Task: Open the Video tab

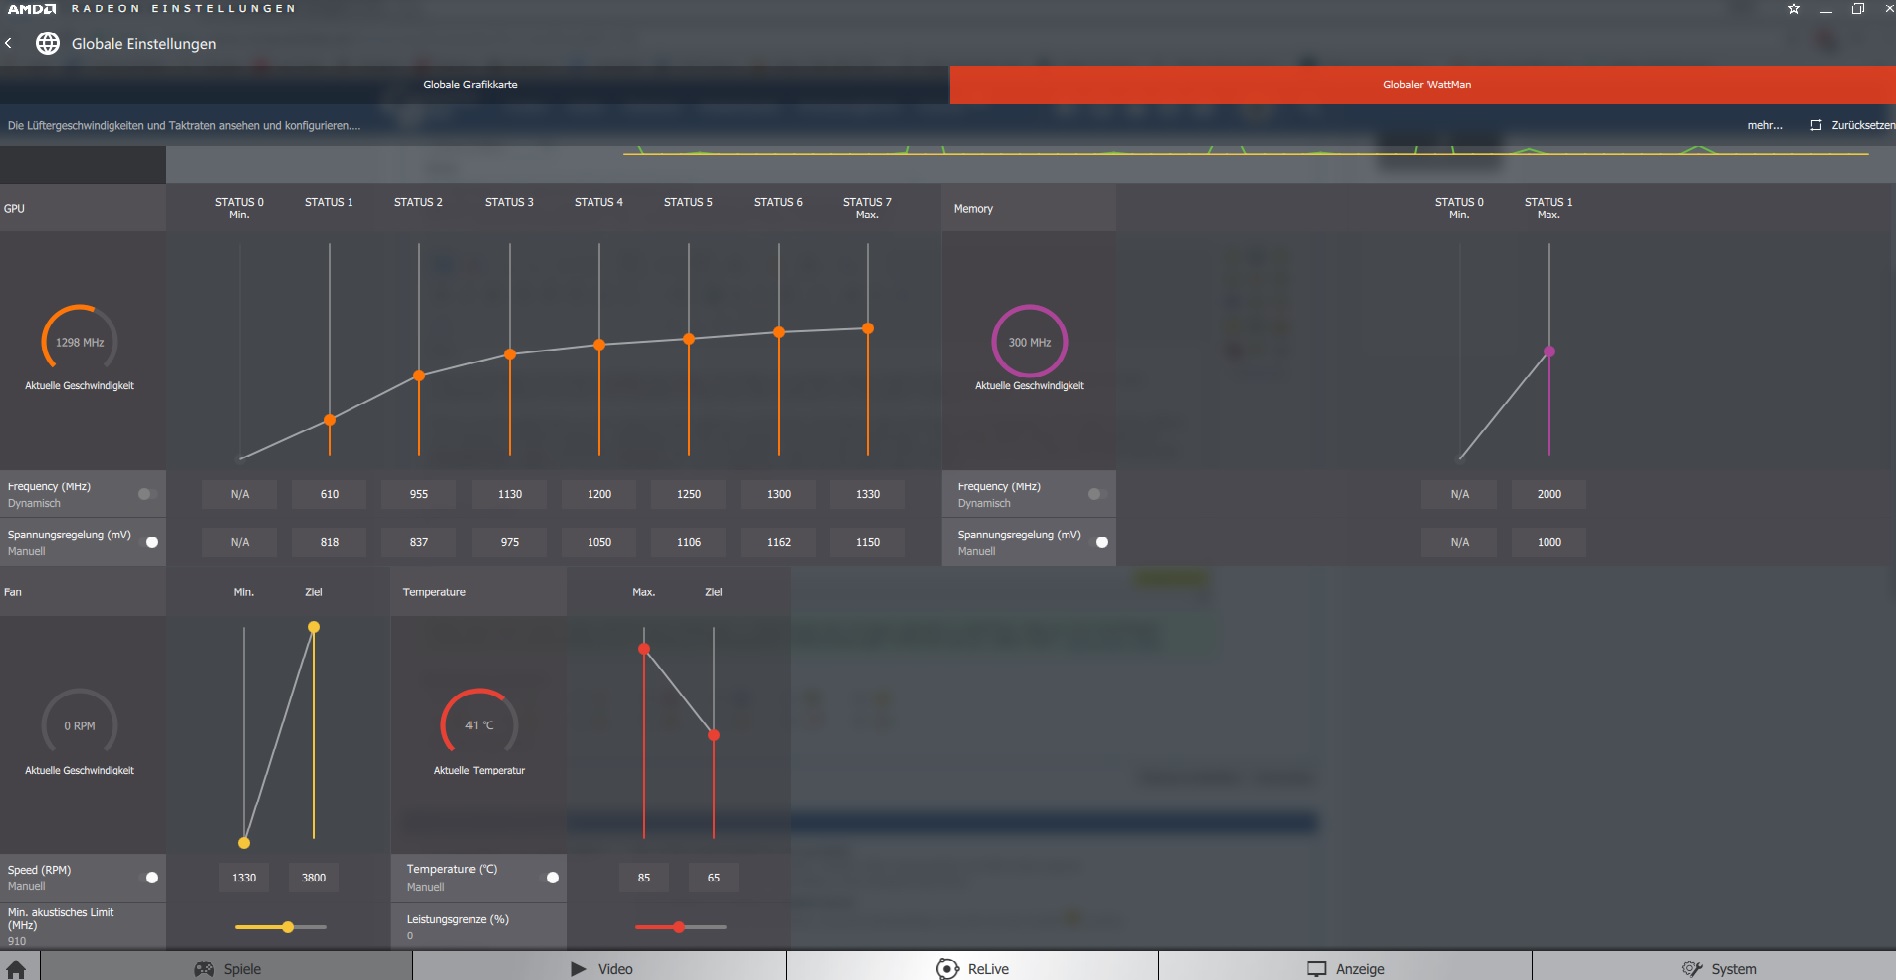Action: click(x=600, y=968)
